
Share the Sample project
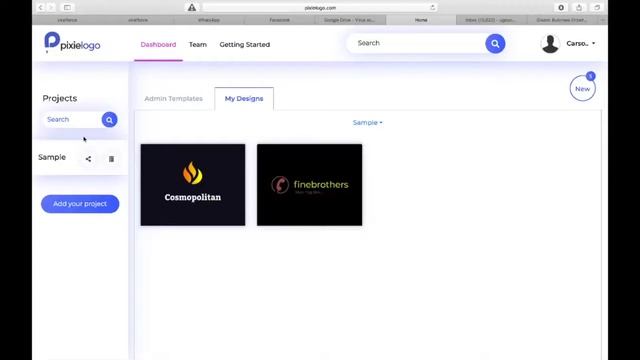point(88,159)
